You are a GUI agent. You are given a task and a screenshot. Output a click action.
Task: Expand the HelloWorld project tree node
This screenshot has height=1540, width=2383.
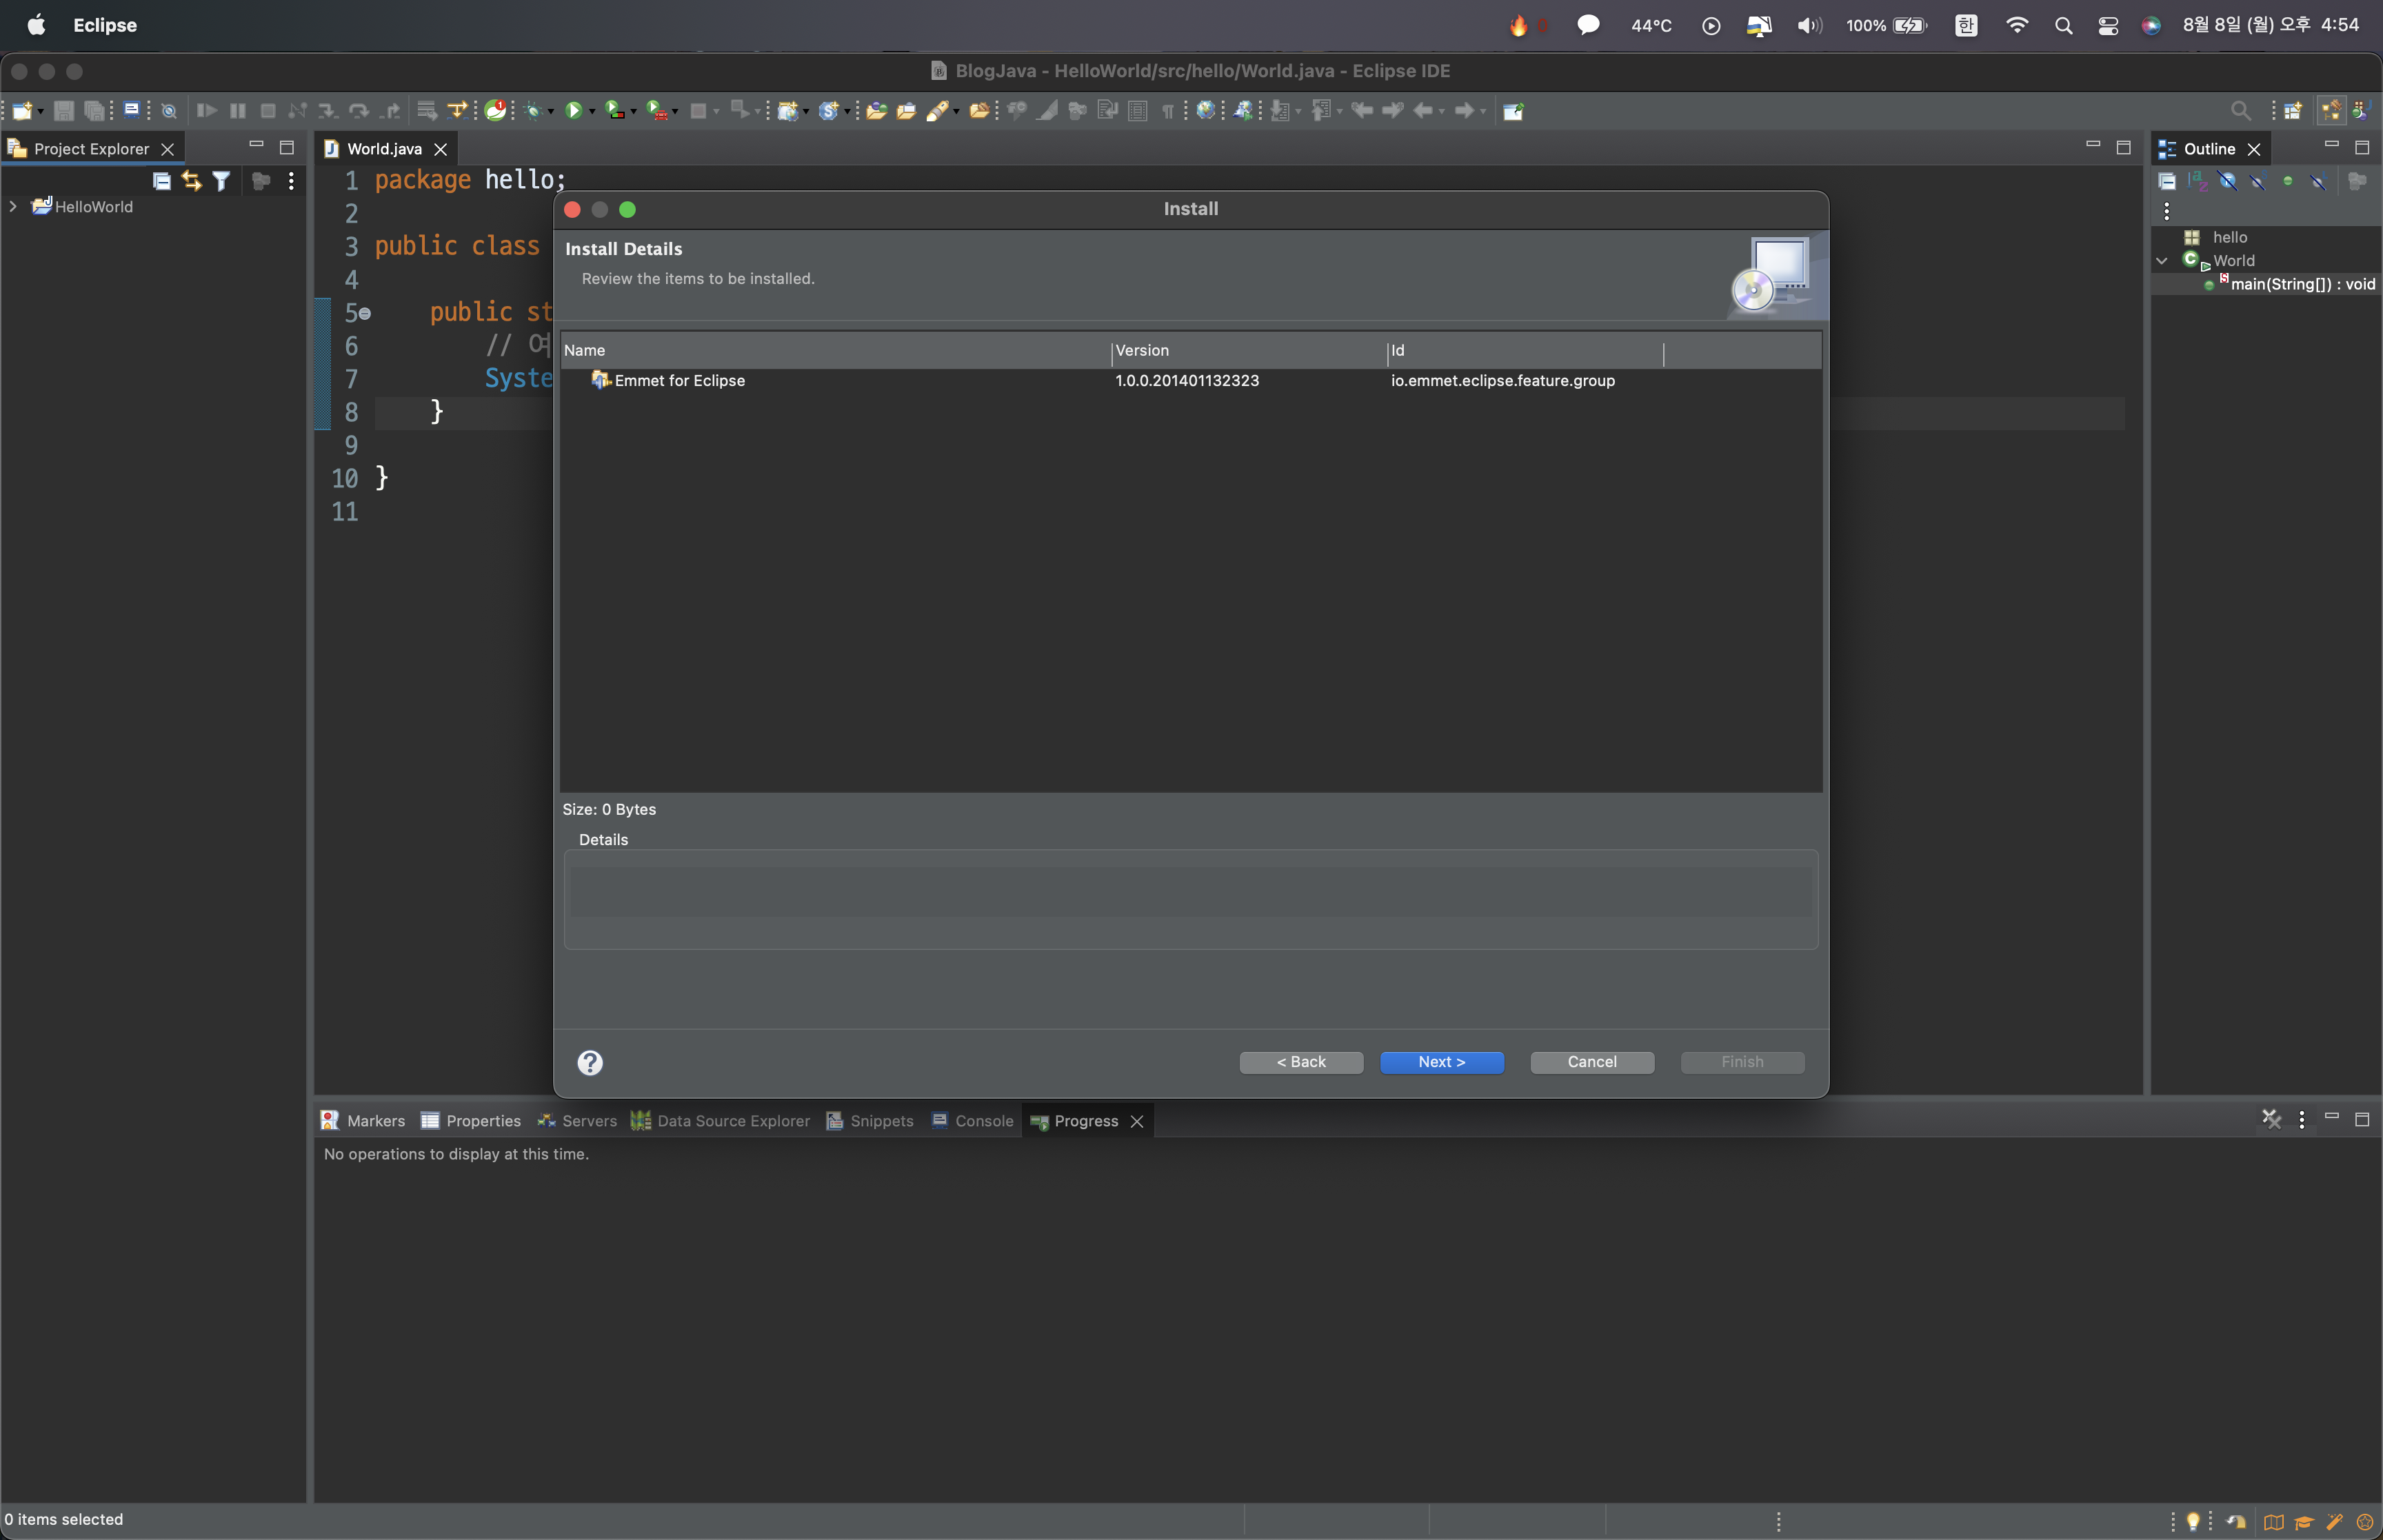[x=13, y=207]
